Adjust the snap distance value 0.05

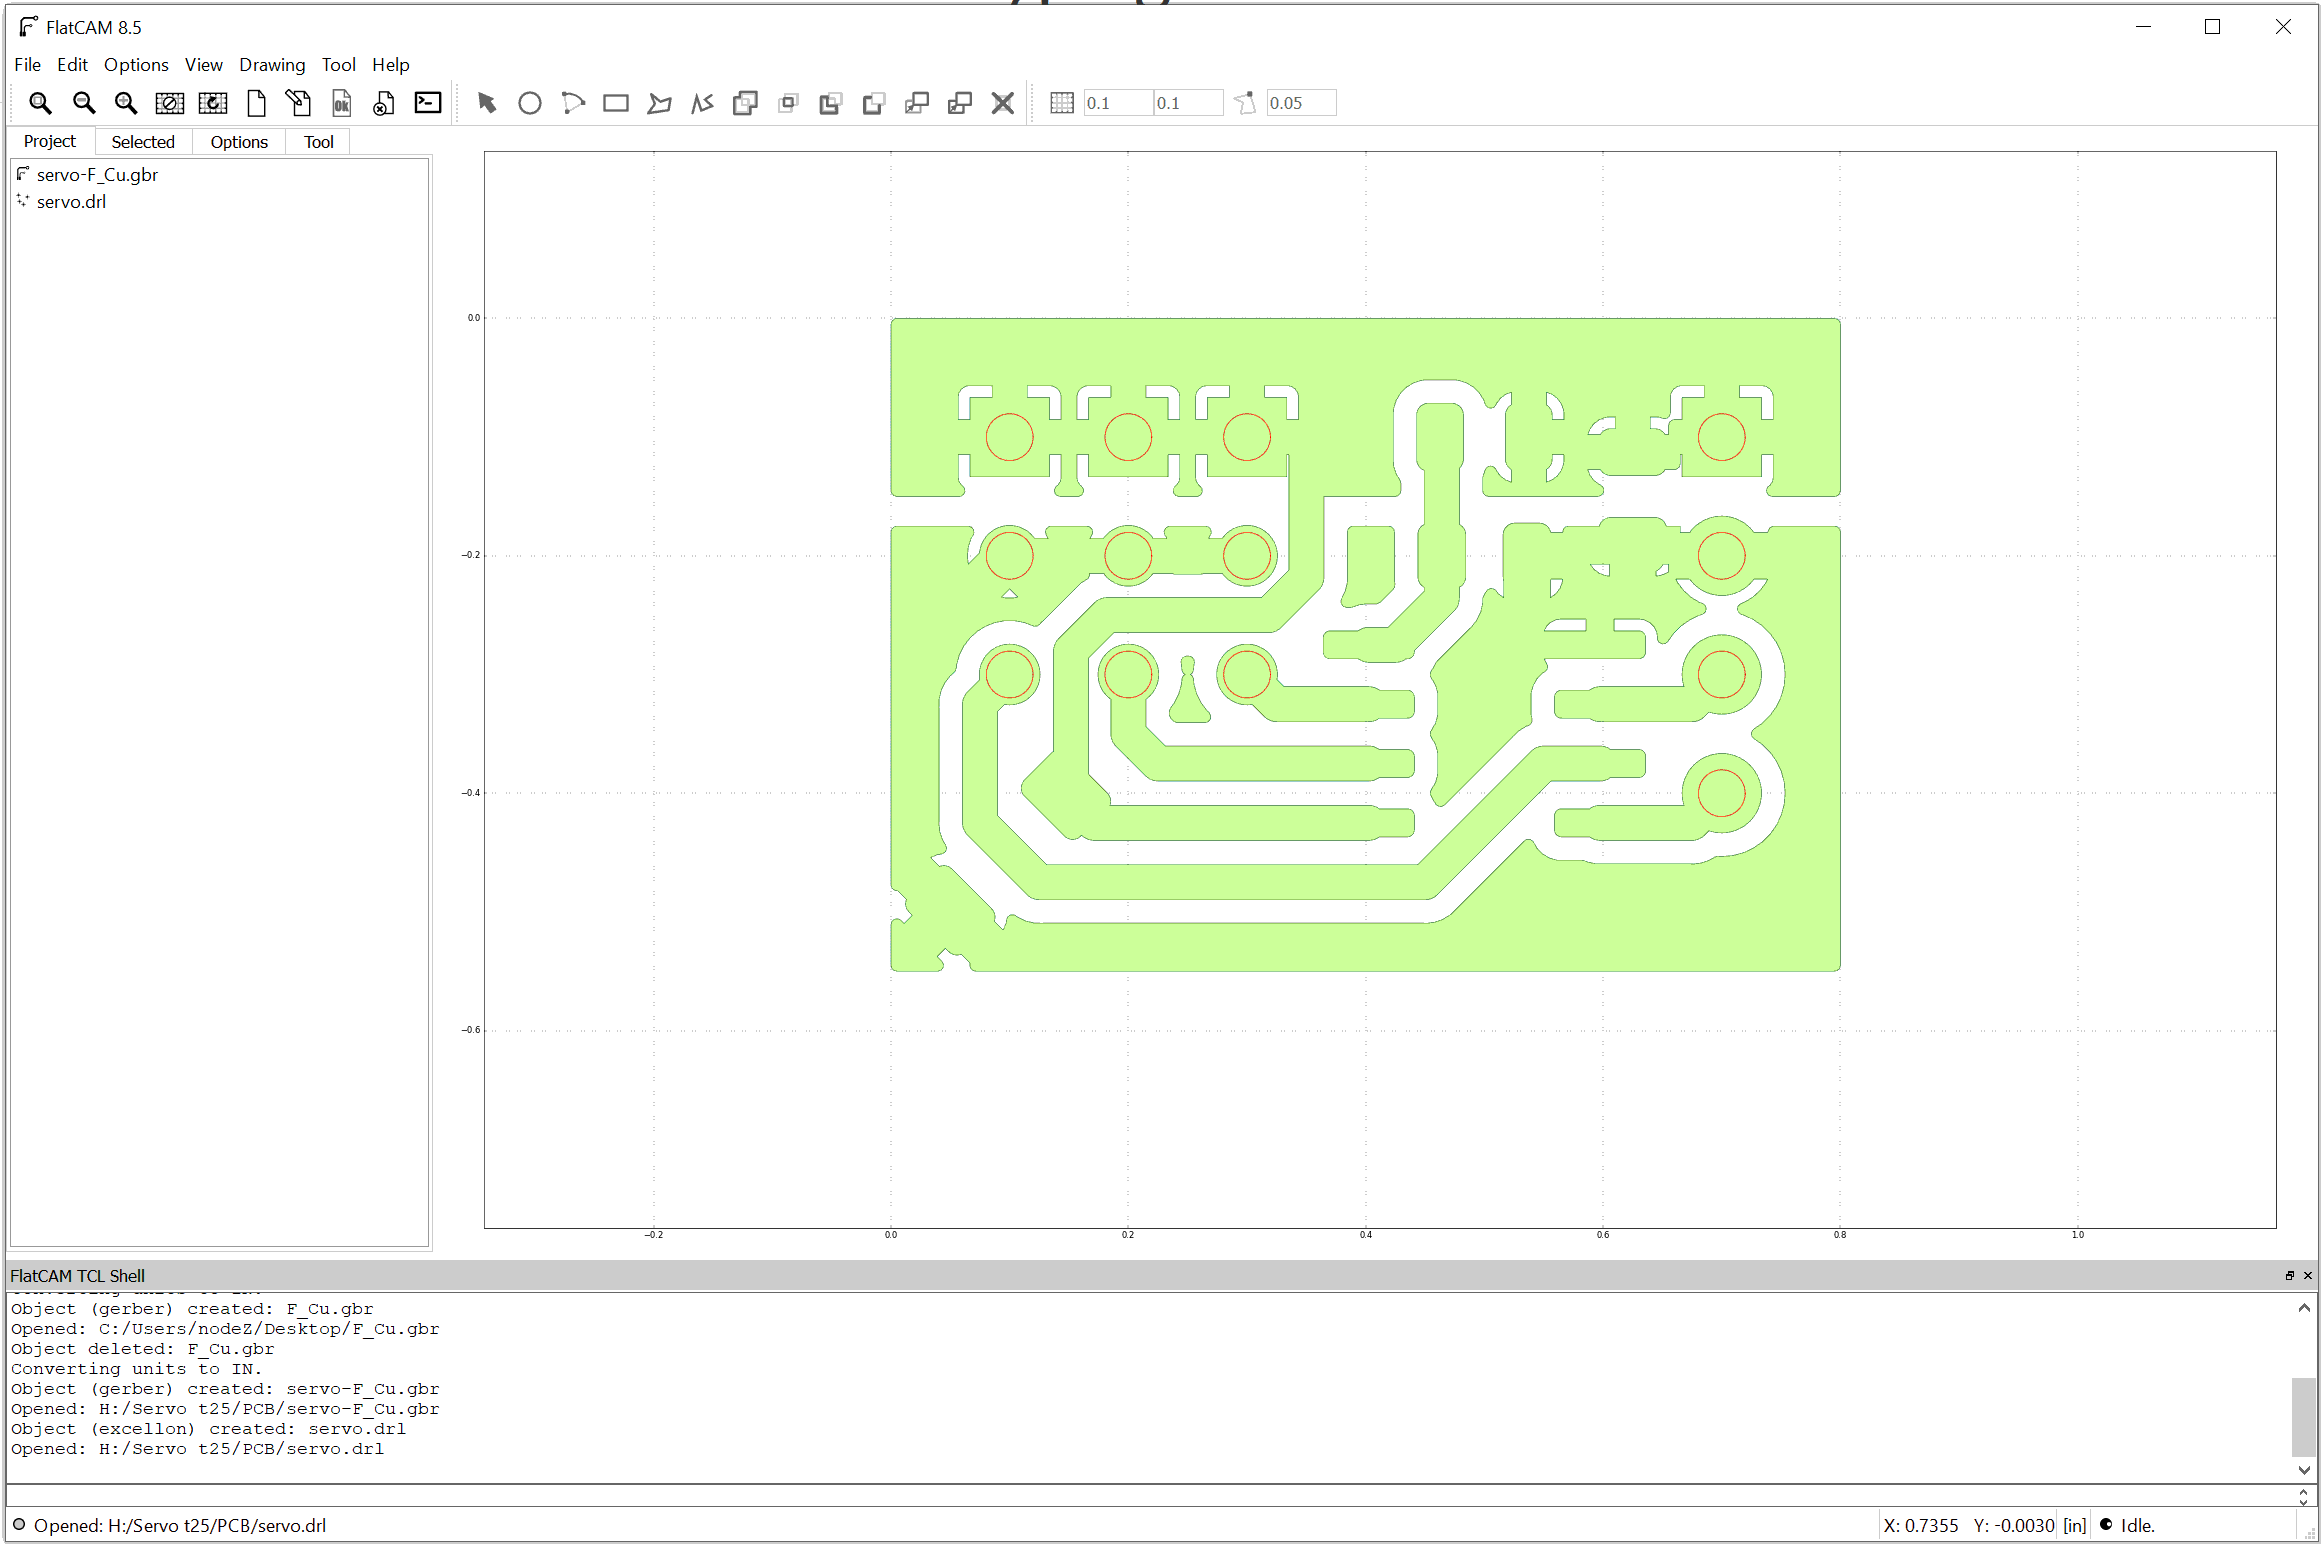pos(1301,103)
